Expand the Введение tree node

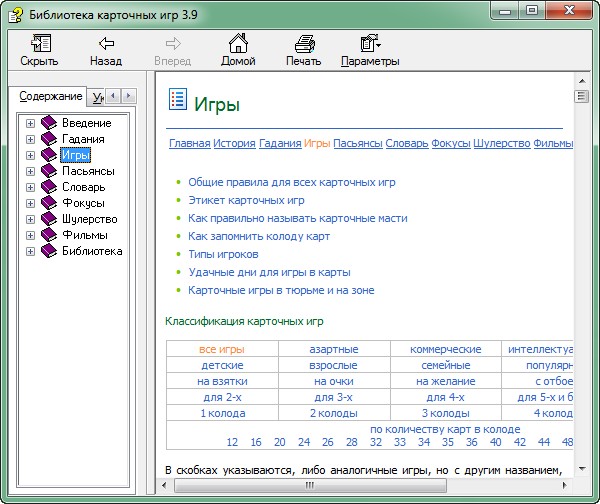pos(30,123)
